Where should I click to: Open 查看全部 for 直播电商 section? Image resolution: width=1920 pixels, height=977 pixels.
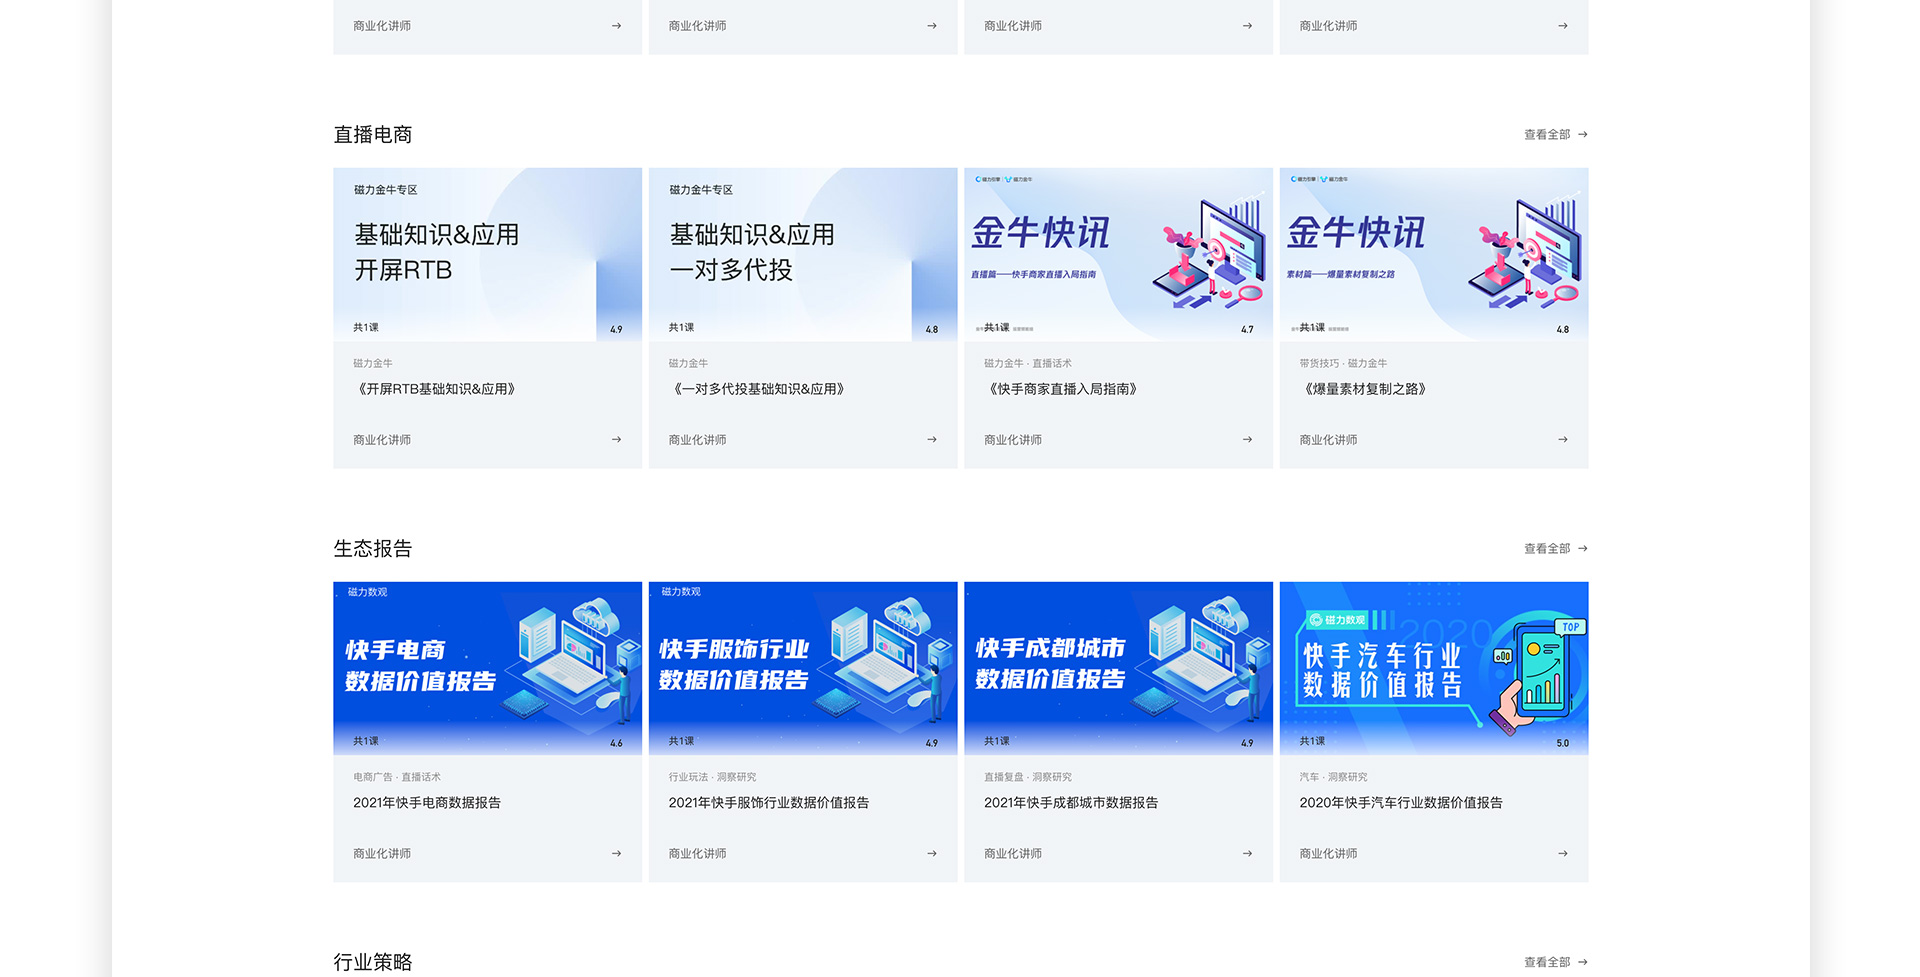click(1554, 135)
